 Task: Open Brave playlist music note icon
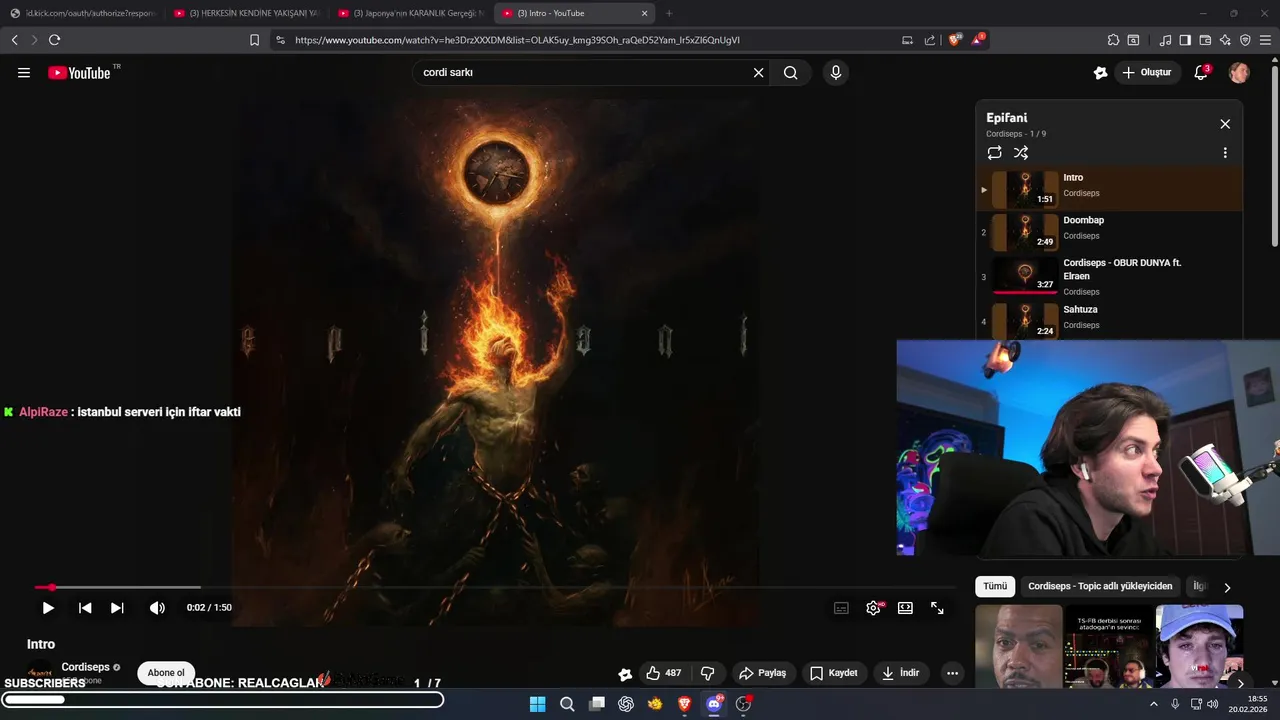[1165, 40]
